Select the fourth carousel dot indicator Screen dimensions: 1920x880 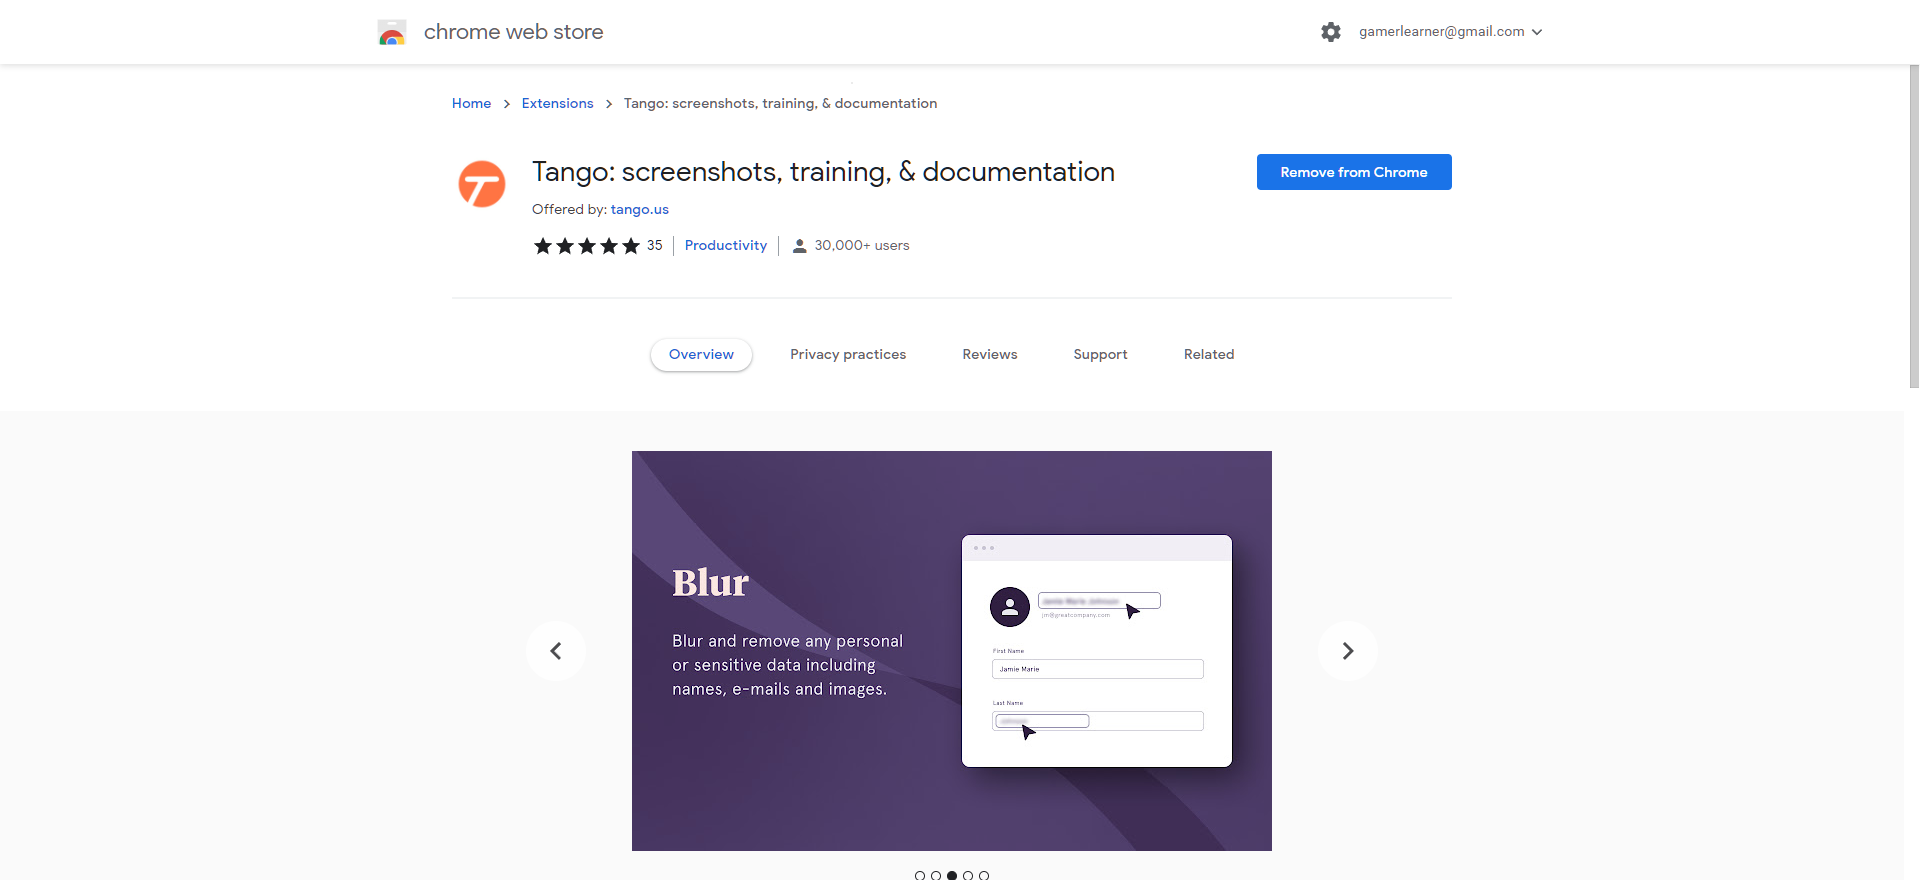(x=968, y=875)
